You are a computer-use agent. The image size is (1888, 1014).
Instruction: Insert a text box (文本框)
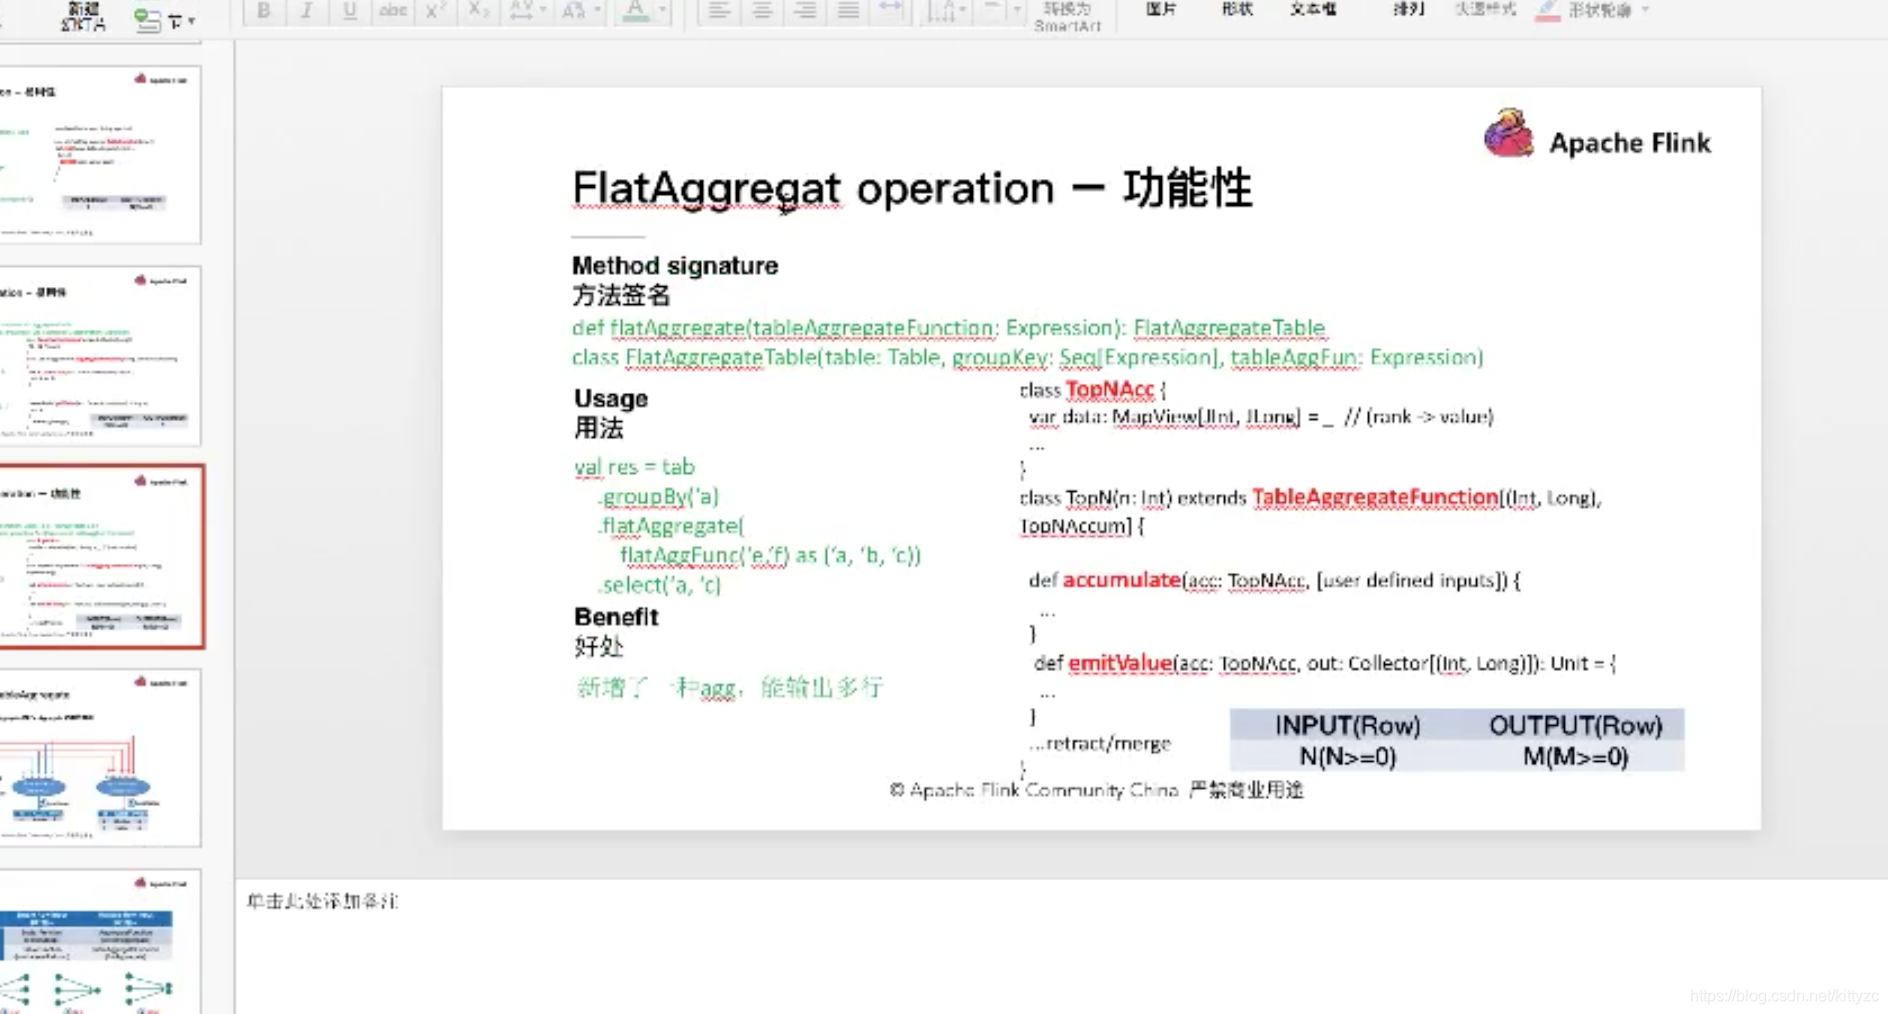point(1313,9)
